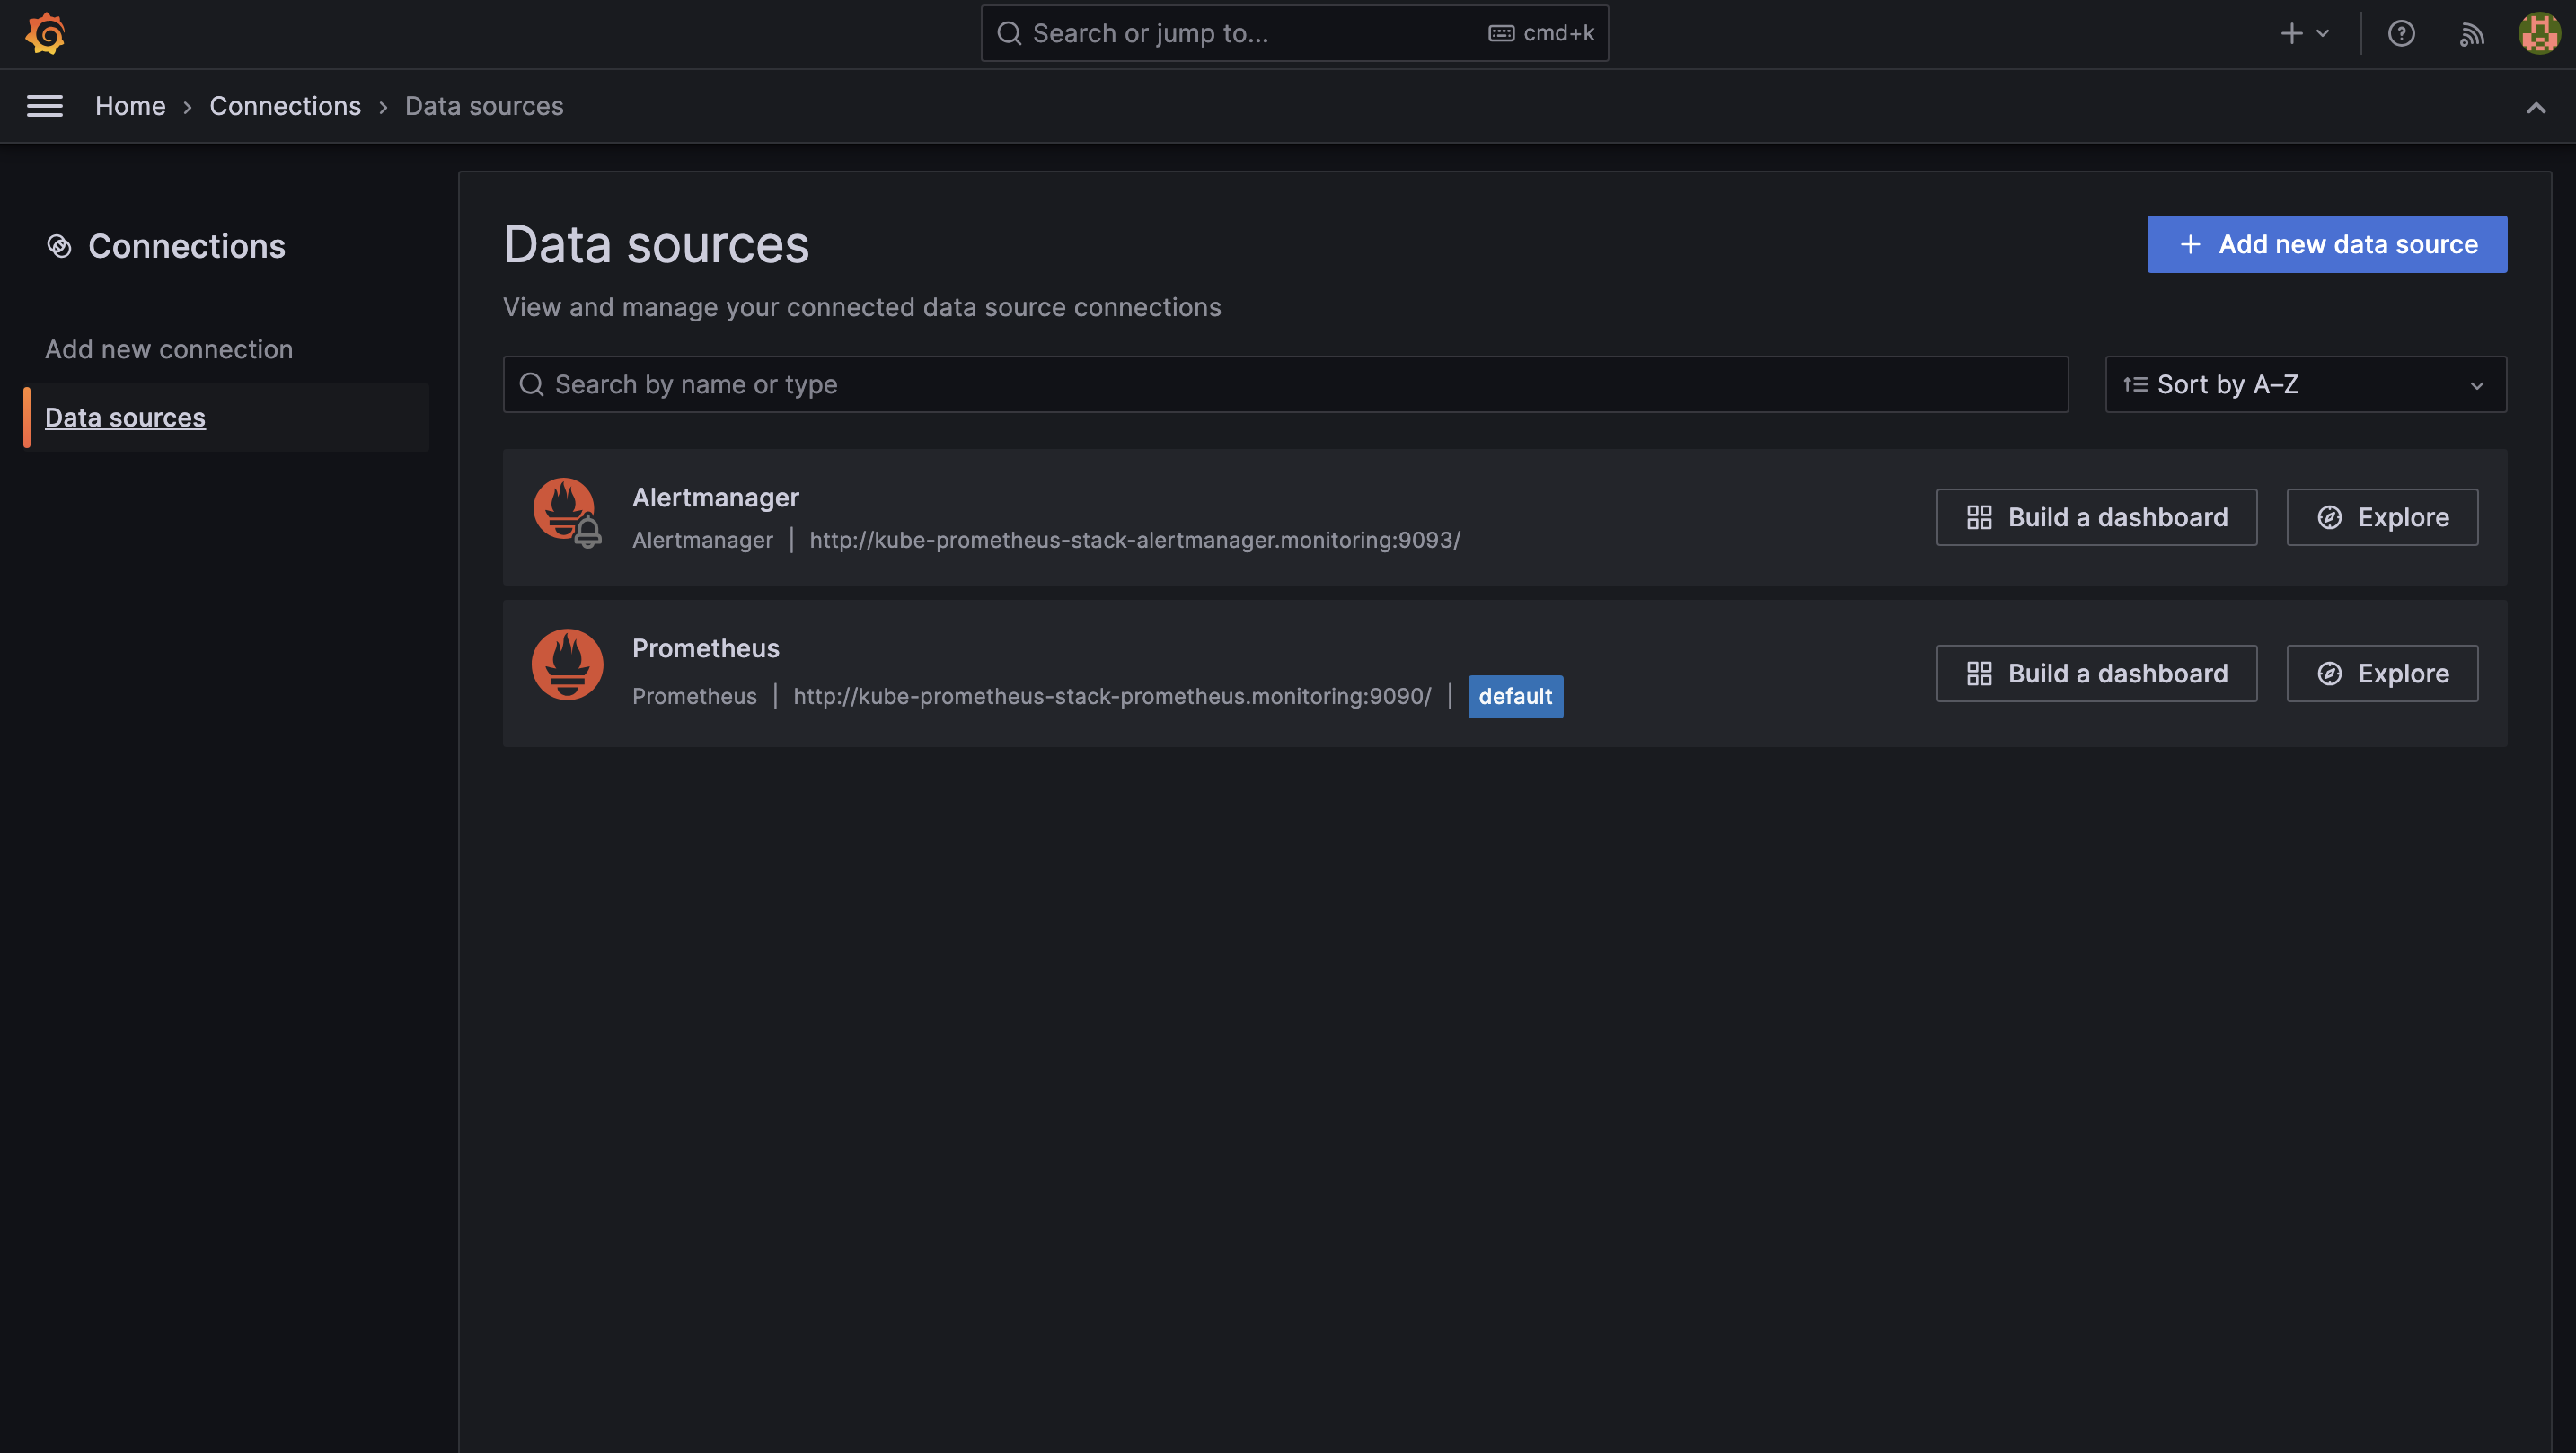Image resolution: width=2576 pixels, height=1453 pixels.
Task: Select Add new connection in the sidebar
Action: 168,348
